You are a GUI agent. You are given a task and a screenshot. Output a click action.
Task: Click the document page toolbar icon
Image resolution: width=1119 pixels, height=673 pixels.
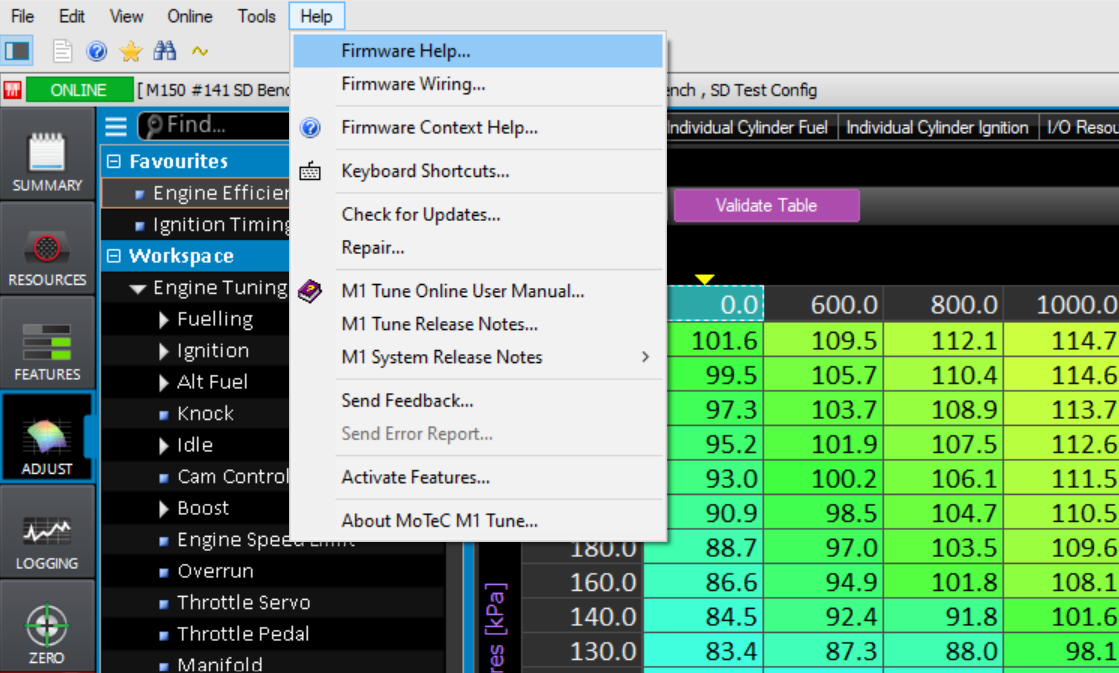click(63, 51)
